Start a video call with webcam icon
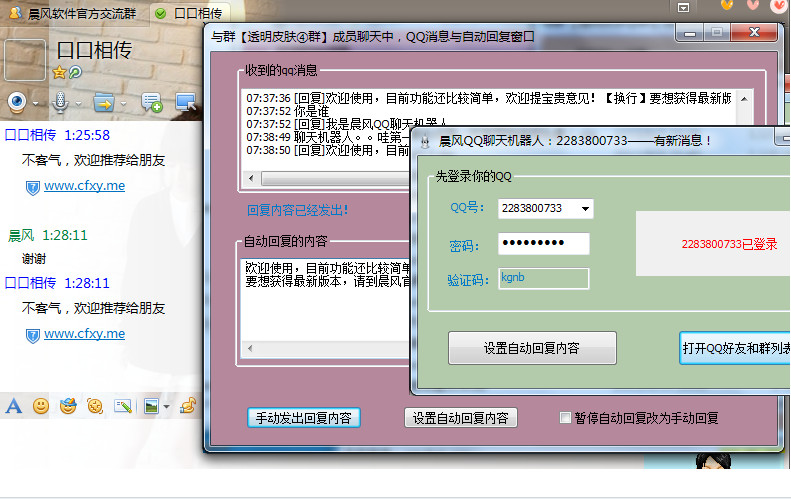The width and height of the screenshot is (791, 499). 17,102
